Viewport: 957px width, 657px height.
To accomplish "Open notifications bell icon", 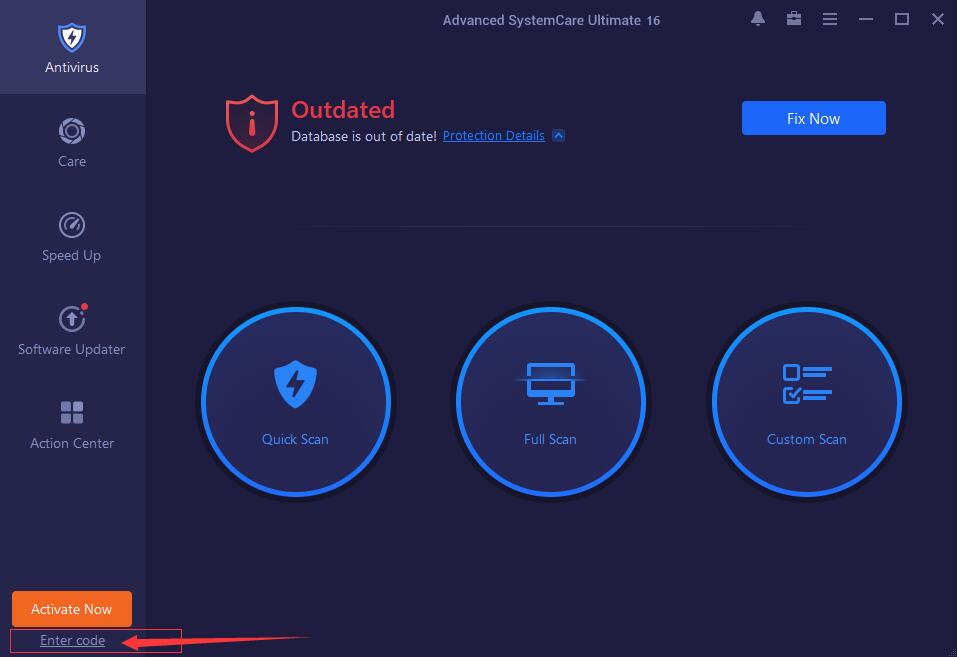I will pyautogui.click(x=758, y=19).
